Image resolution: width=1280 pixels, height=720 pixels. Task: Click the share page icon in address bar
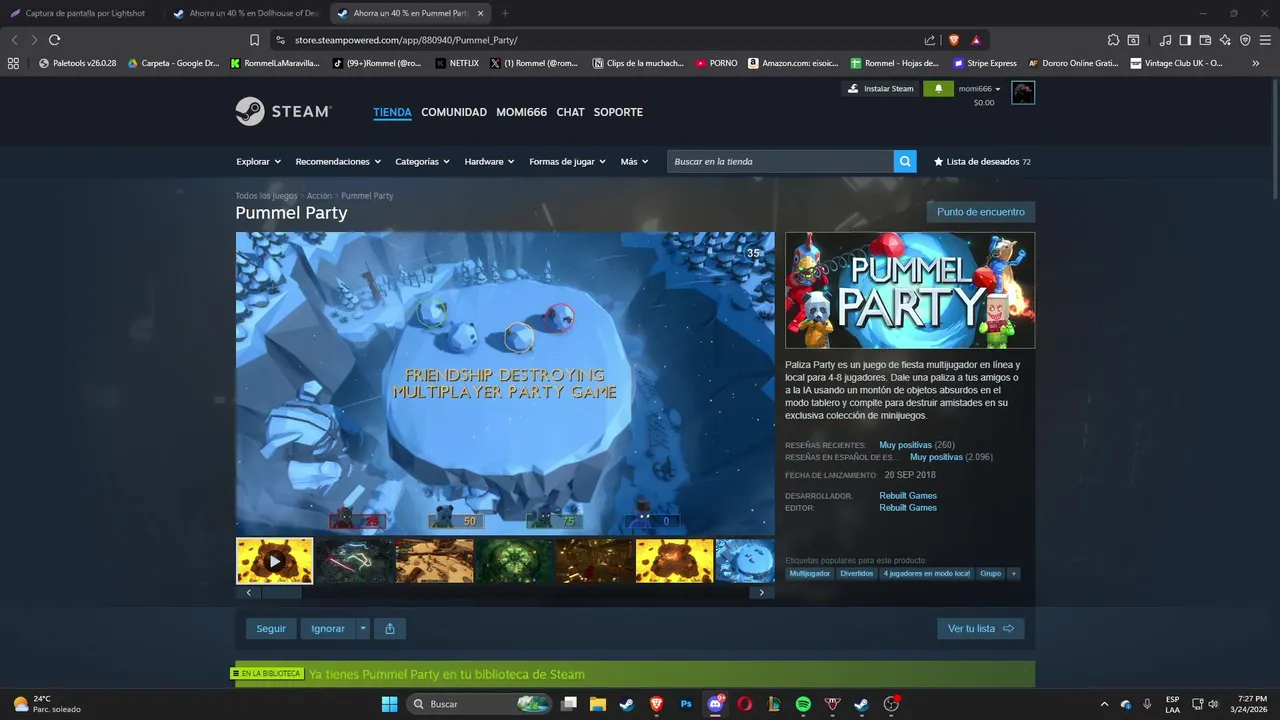point(930,40)
